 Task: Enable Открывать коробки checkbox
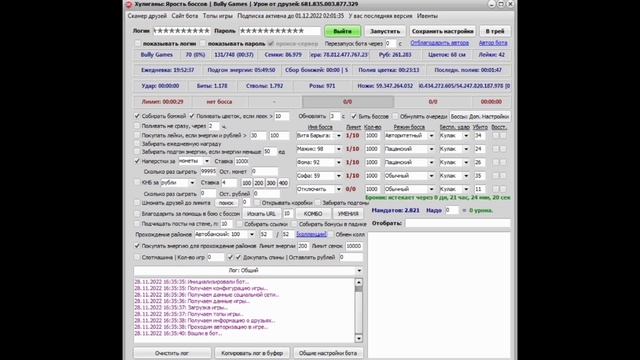(257, 202)
